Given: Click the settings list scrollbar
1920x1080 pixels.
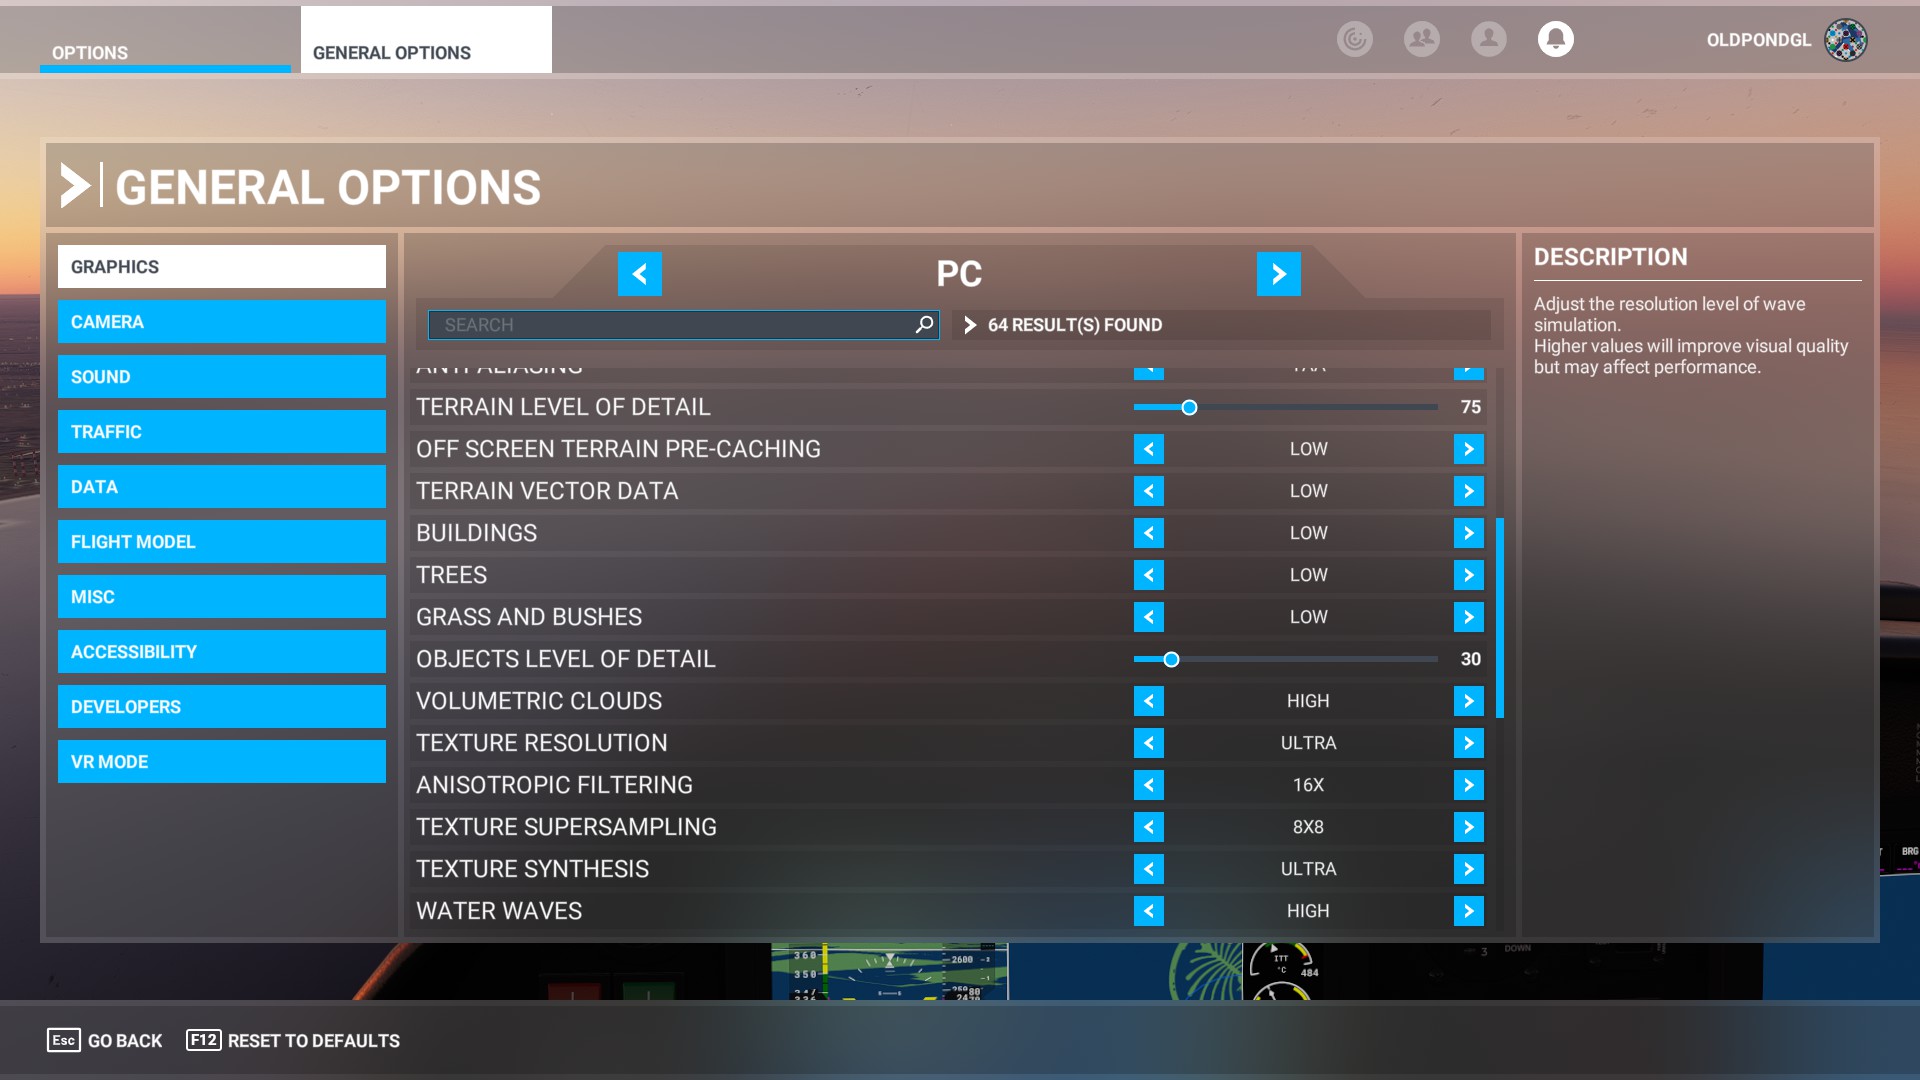Looking at the screenshot, I should [1500, 618].
